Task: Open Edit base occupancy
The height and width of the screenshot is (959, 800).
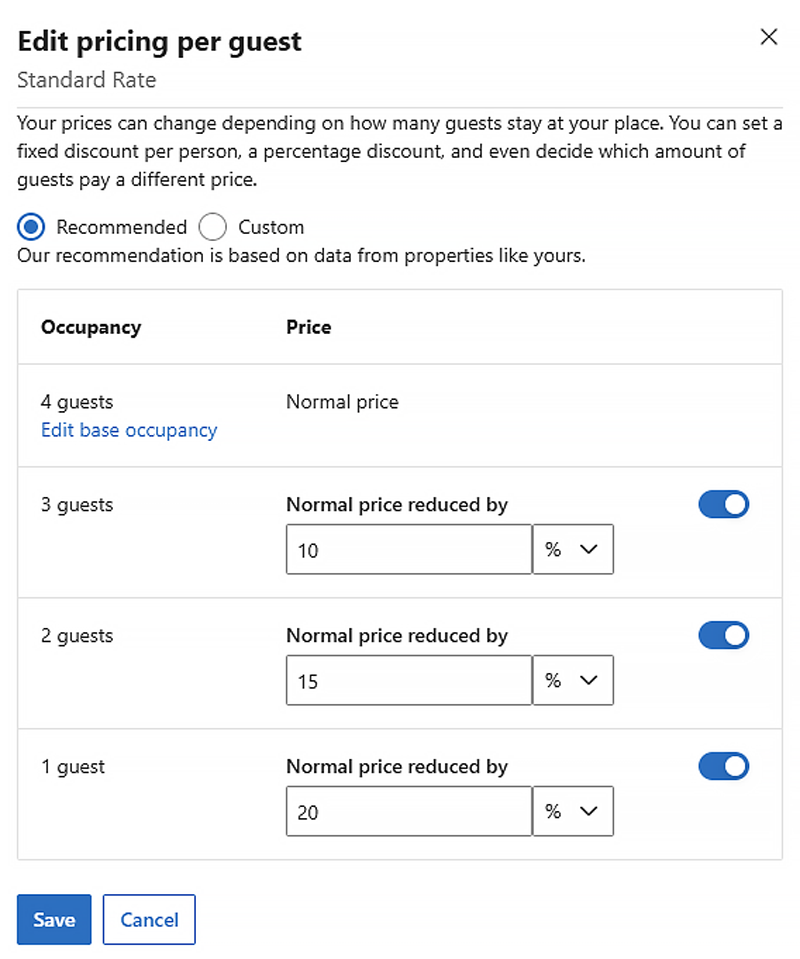Action: [128, 430]
